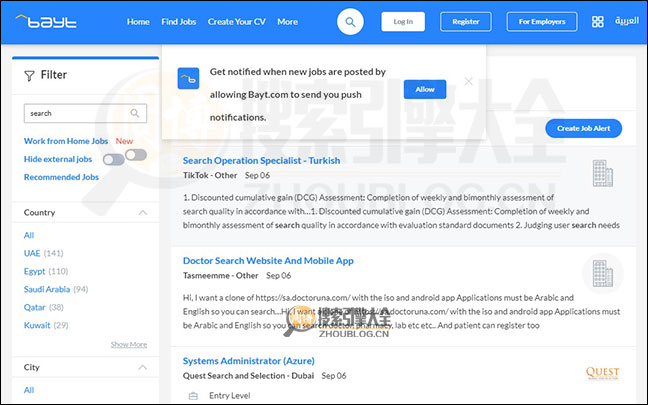Click the Create Job Alert button
This screenshot has height=405, width=648.
coord(583,128)
